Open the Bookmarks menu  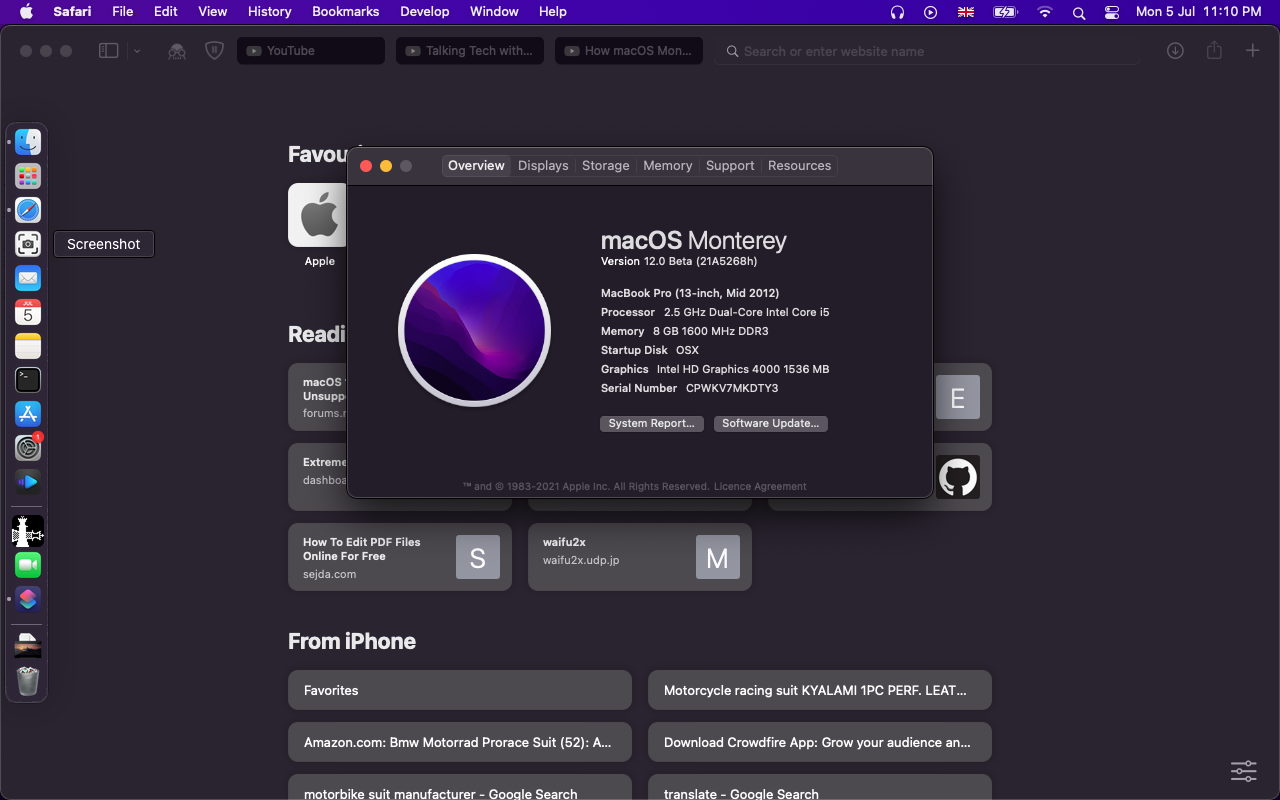point(346,12)
